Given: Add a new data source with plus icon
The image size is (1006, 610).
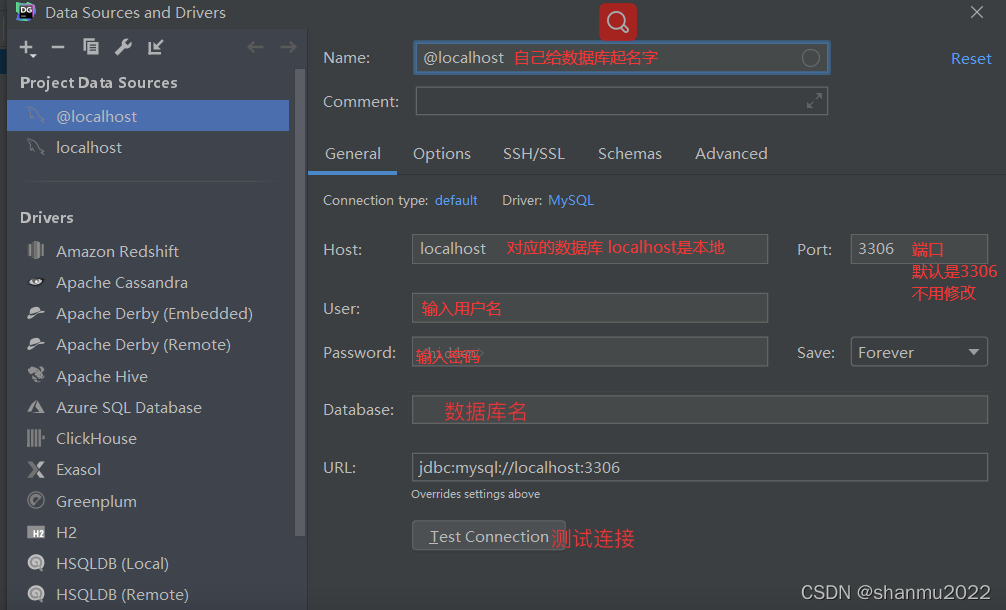Looking at the screenshot, I should point(28,48).
